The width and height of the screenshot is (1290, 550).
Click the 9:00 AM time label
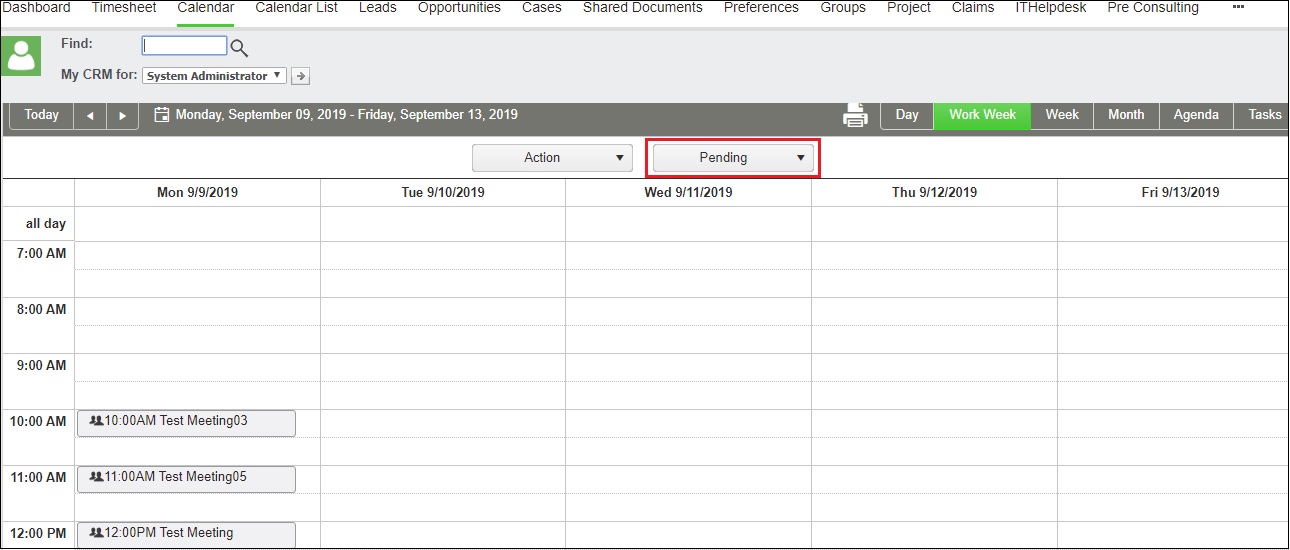42,366
